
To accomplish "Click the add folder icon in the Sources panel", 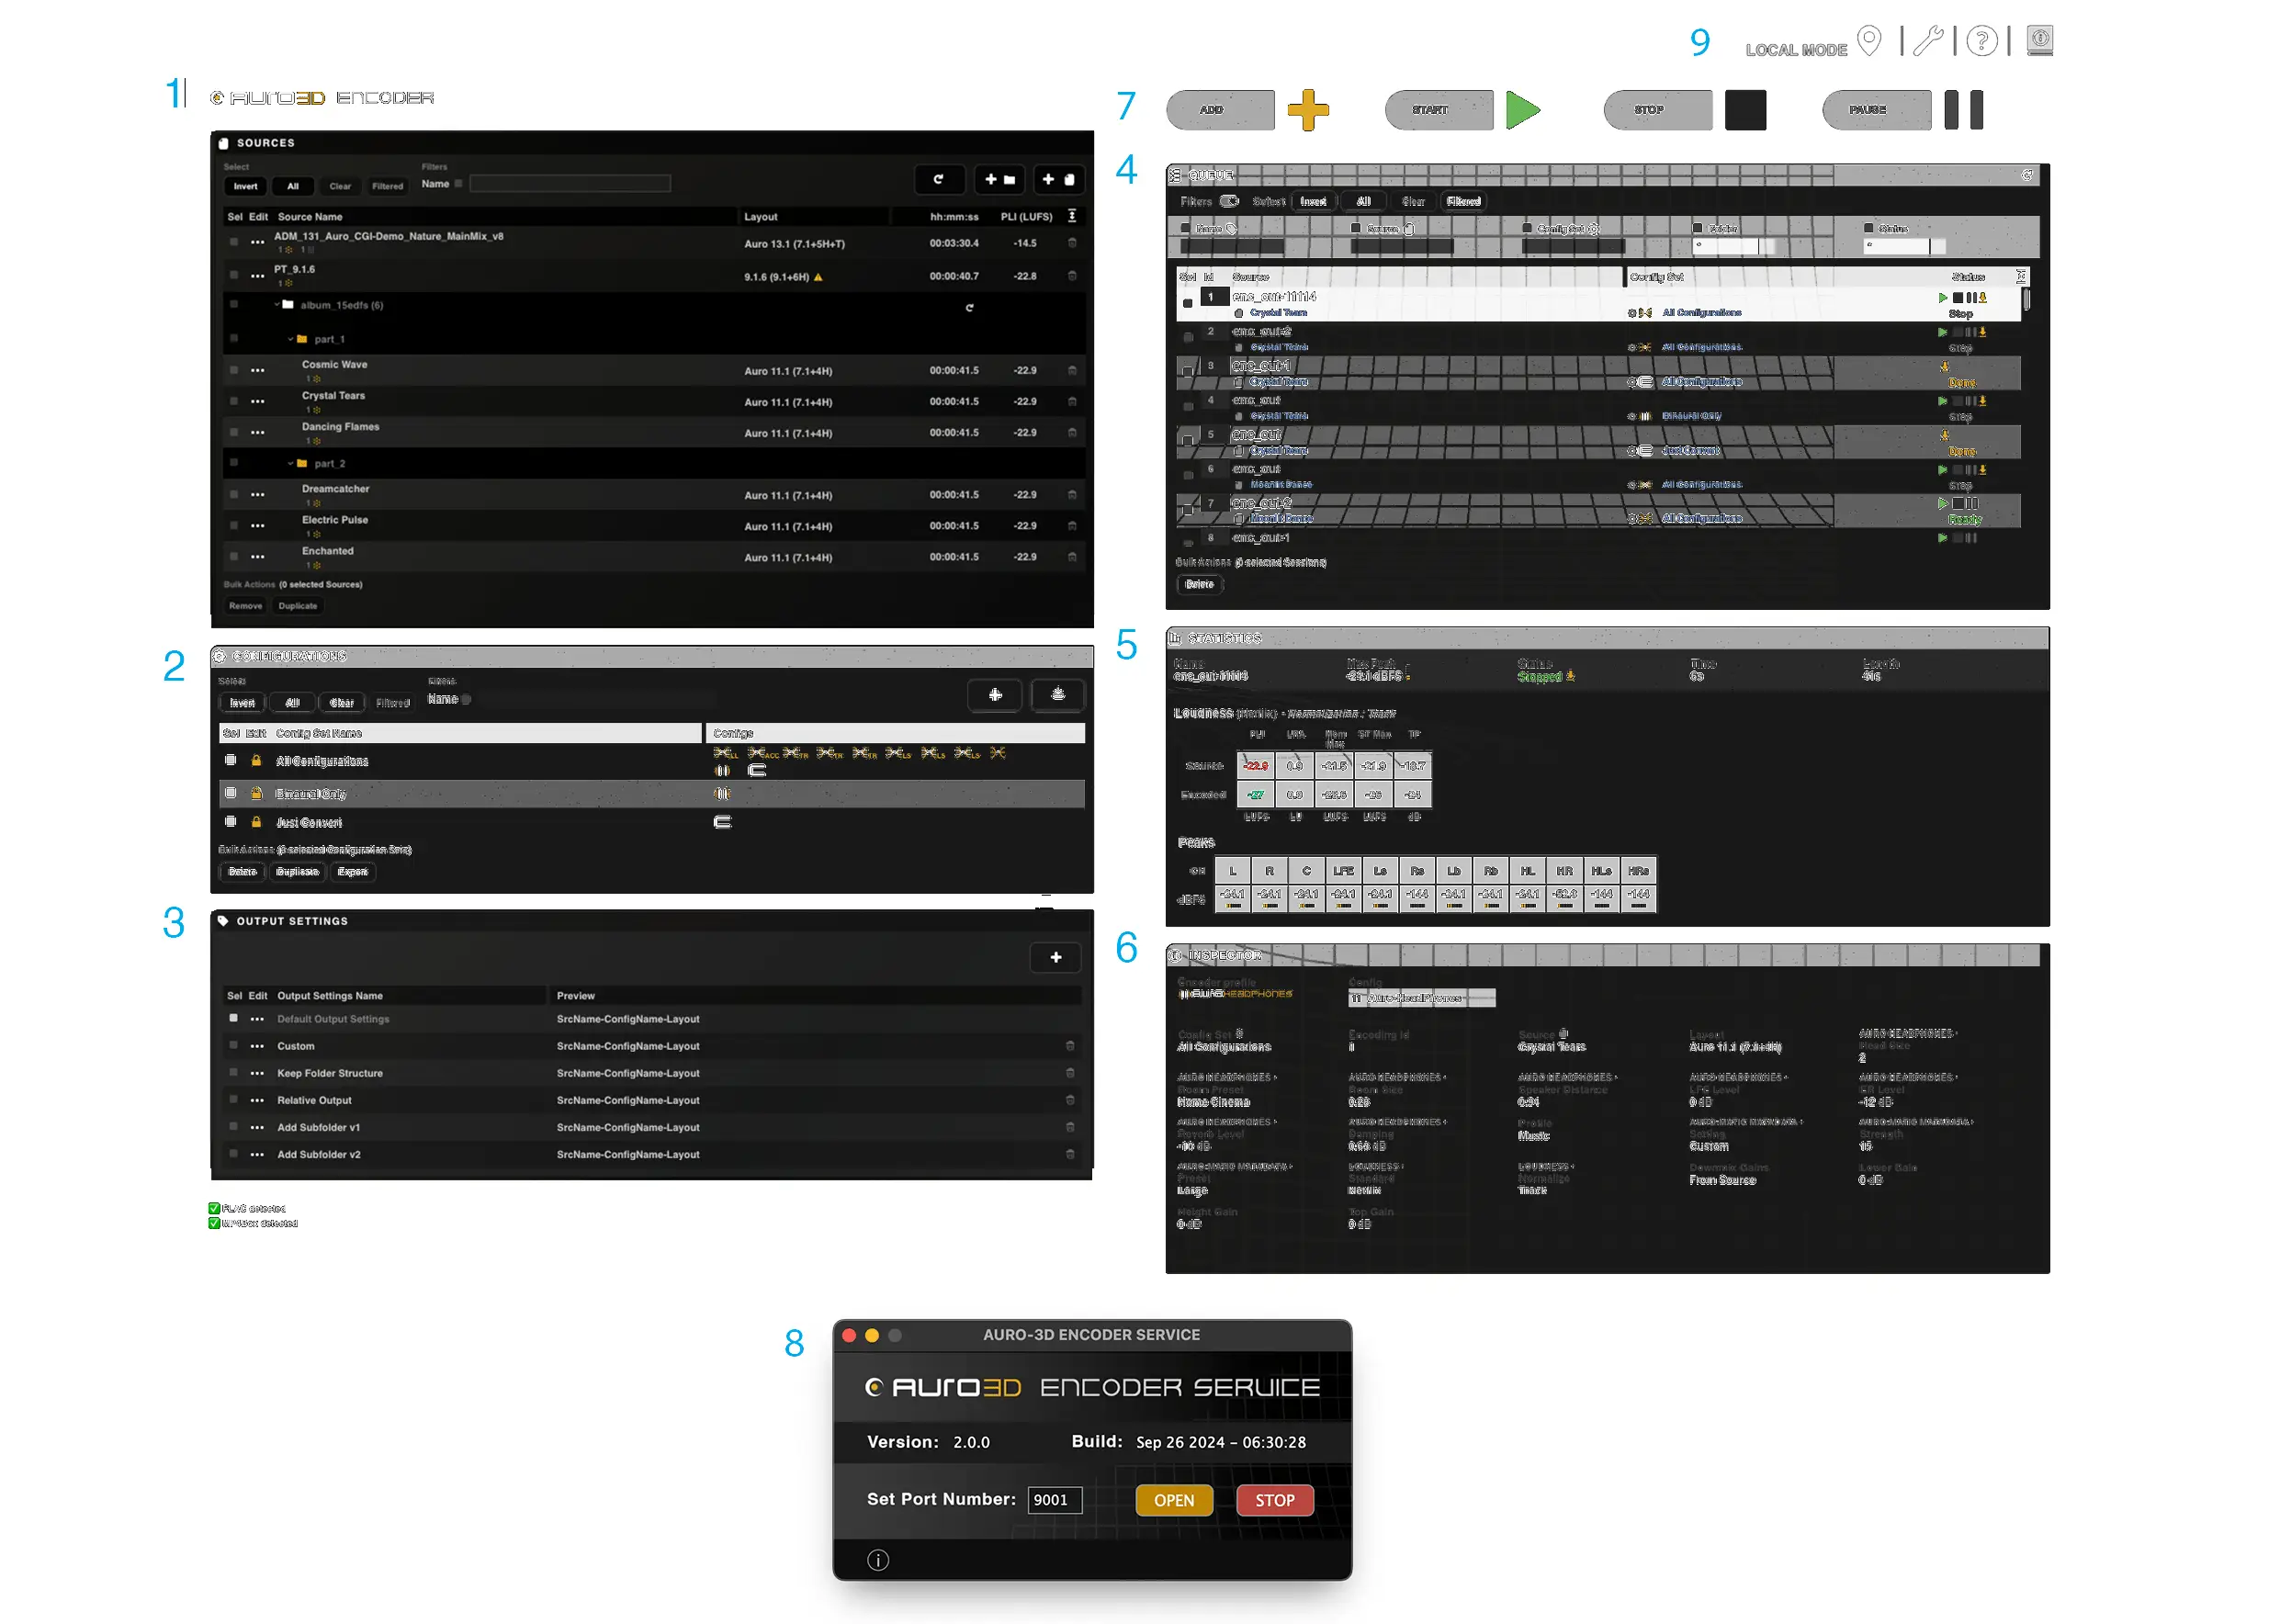I will point(999,180).
